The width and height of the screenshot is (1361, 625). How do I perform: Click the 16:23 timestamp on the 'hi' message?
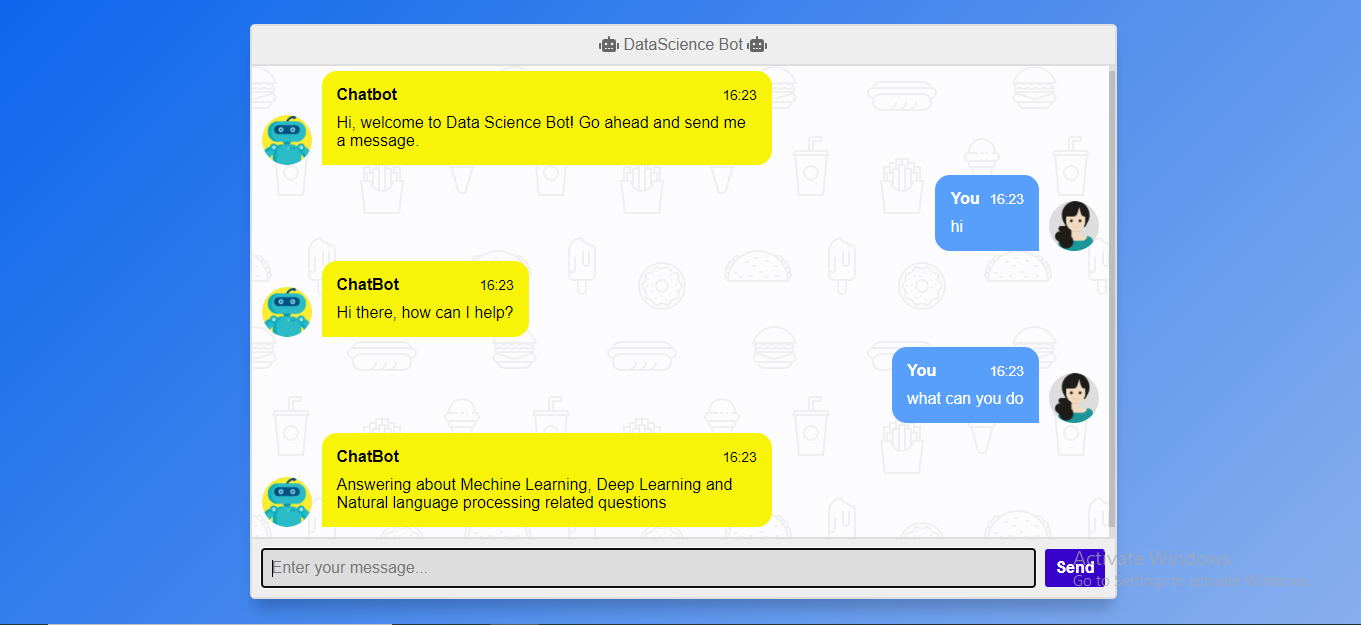click(1007, 199)
